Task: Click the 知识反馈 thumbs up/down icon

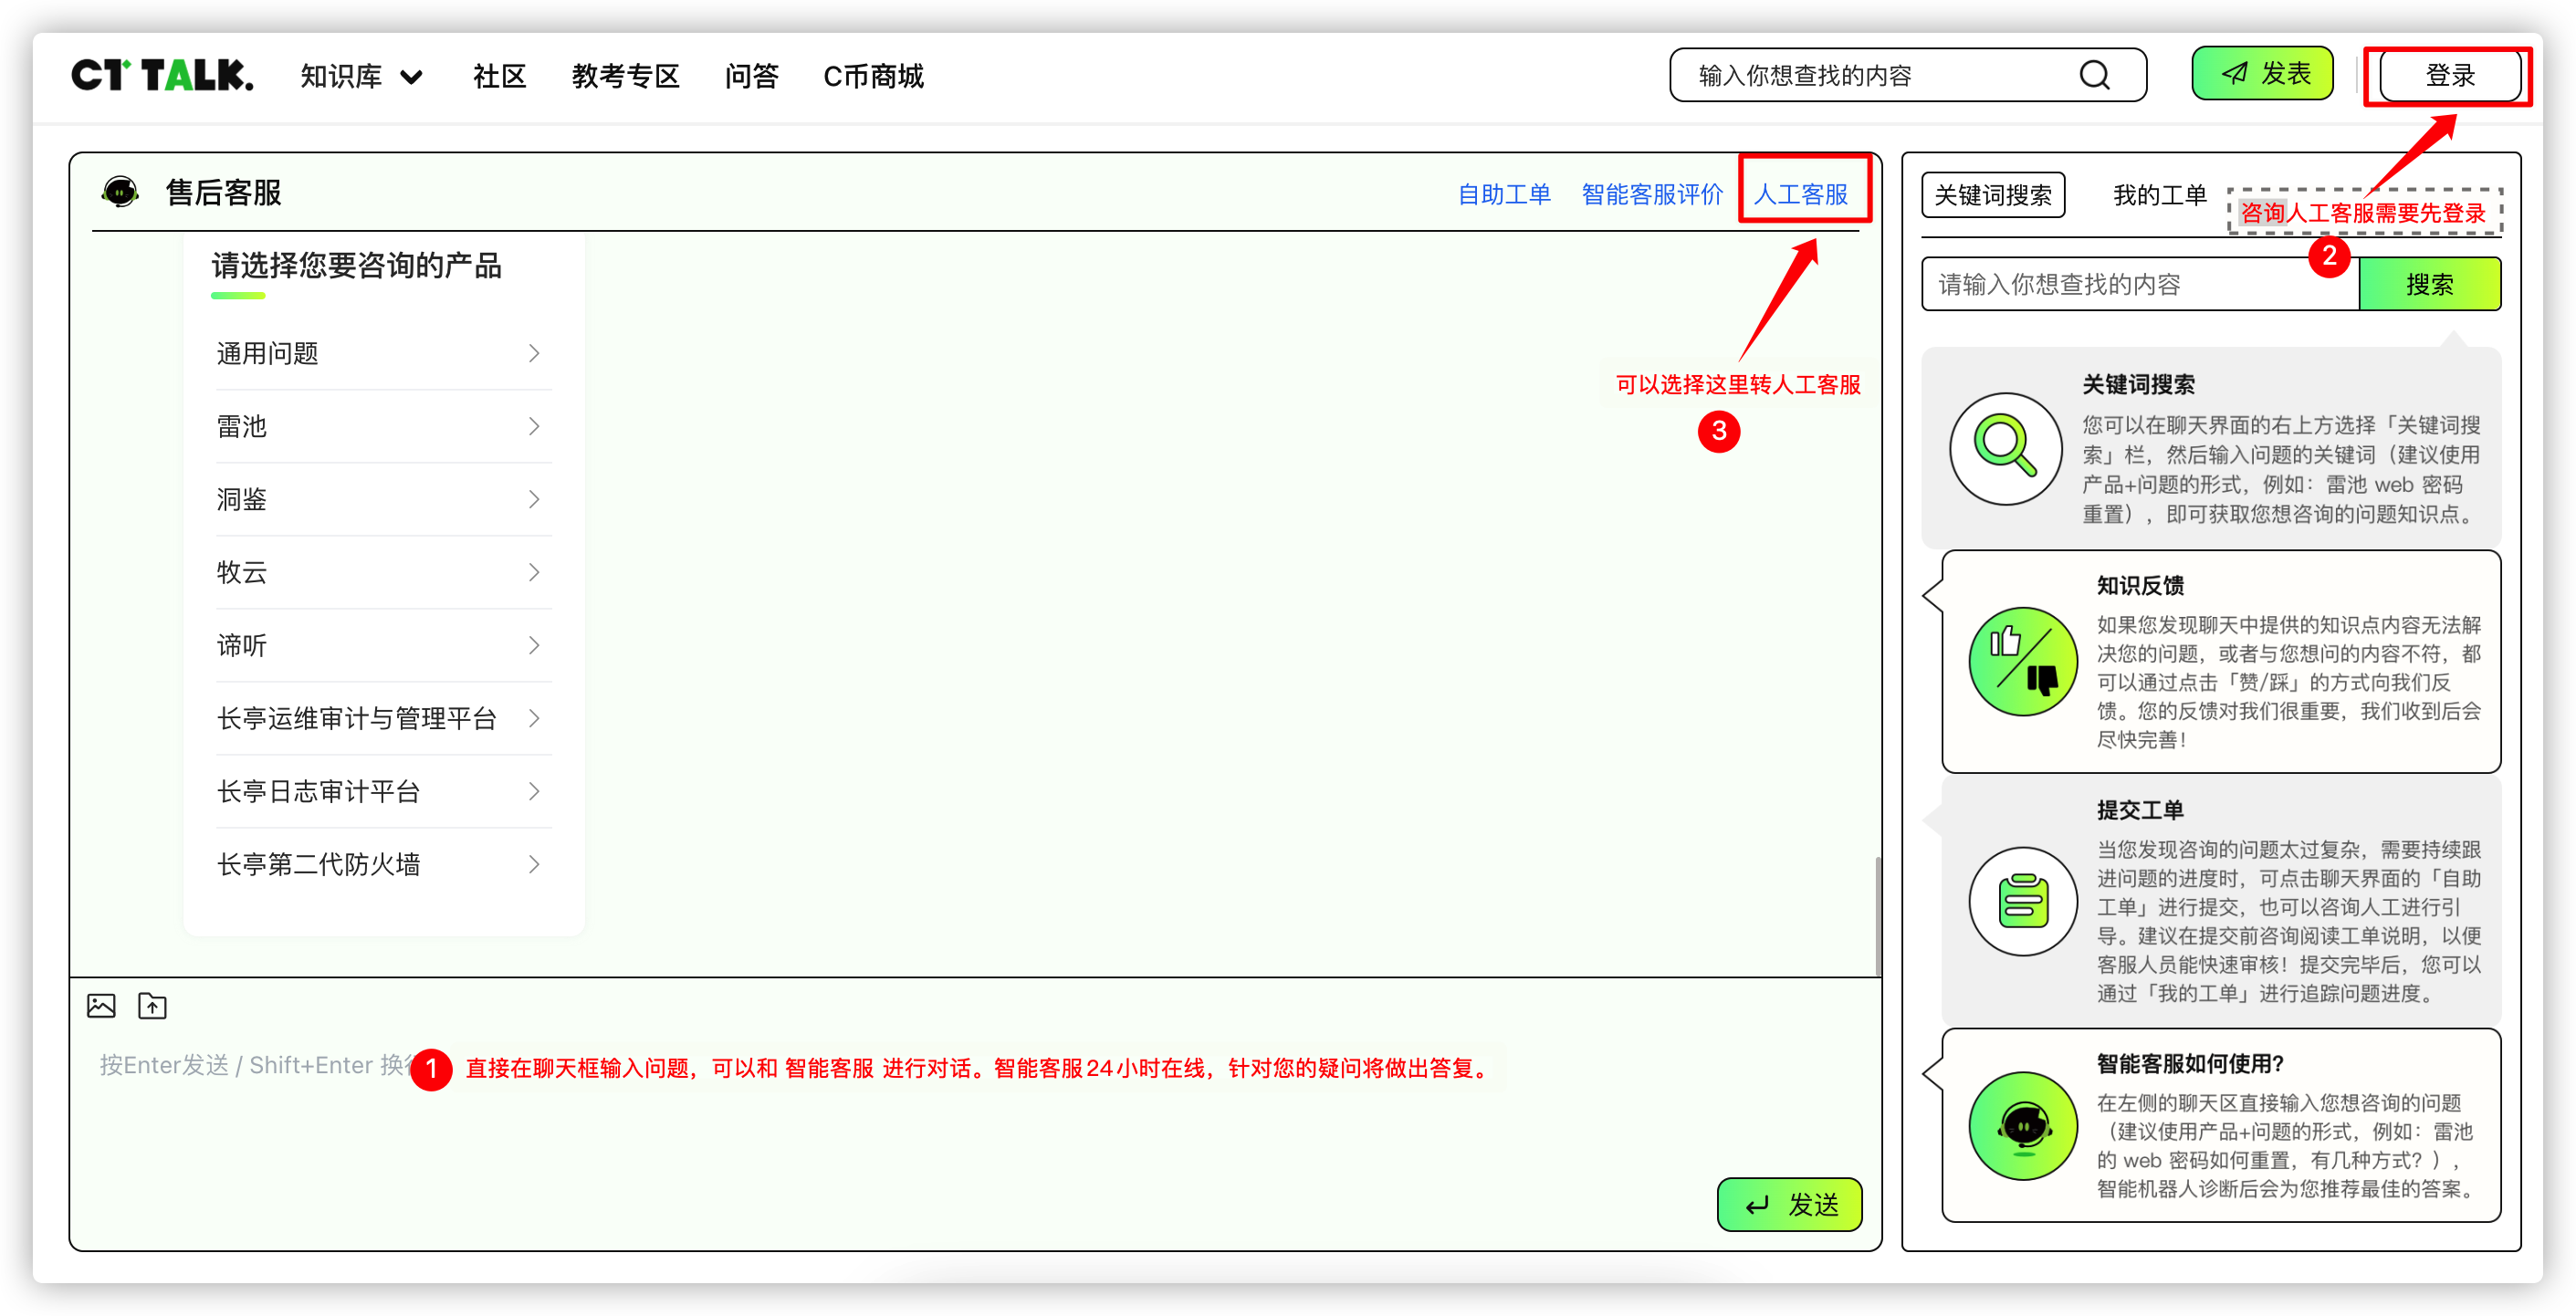Action: (2022, 661)
